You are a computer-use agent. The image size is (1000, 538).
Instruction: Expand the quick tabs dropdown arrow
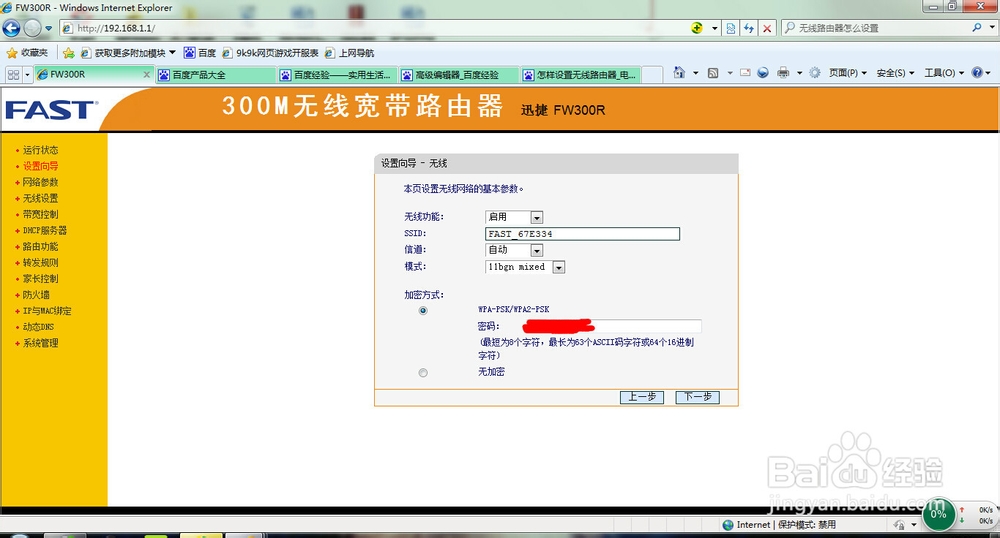point(27,75)
